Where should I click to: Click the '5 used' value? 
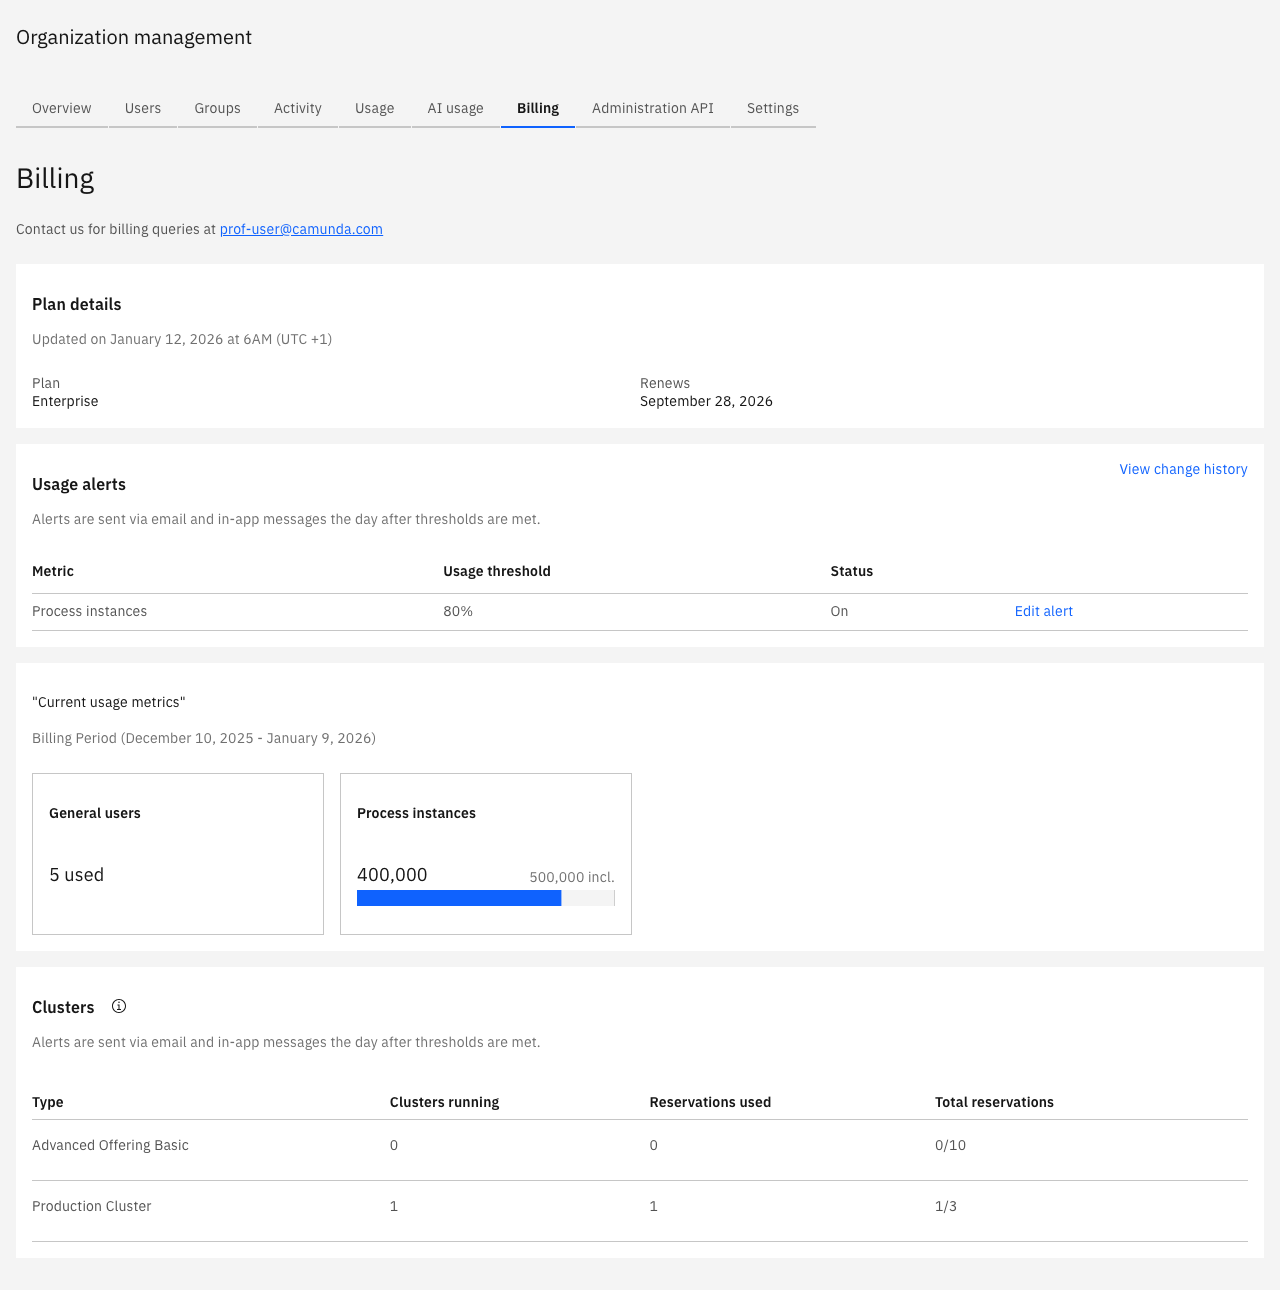[77, 875]
